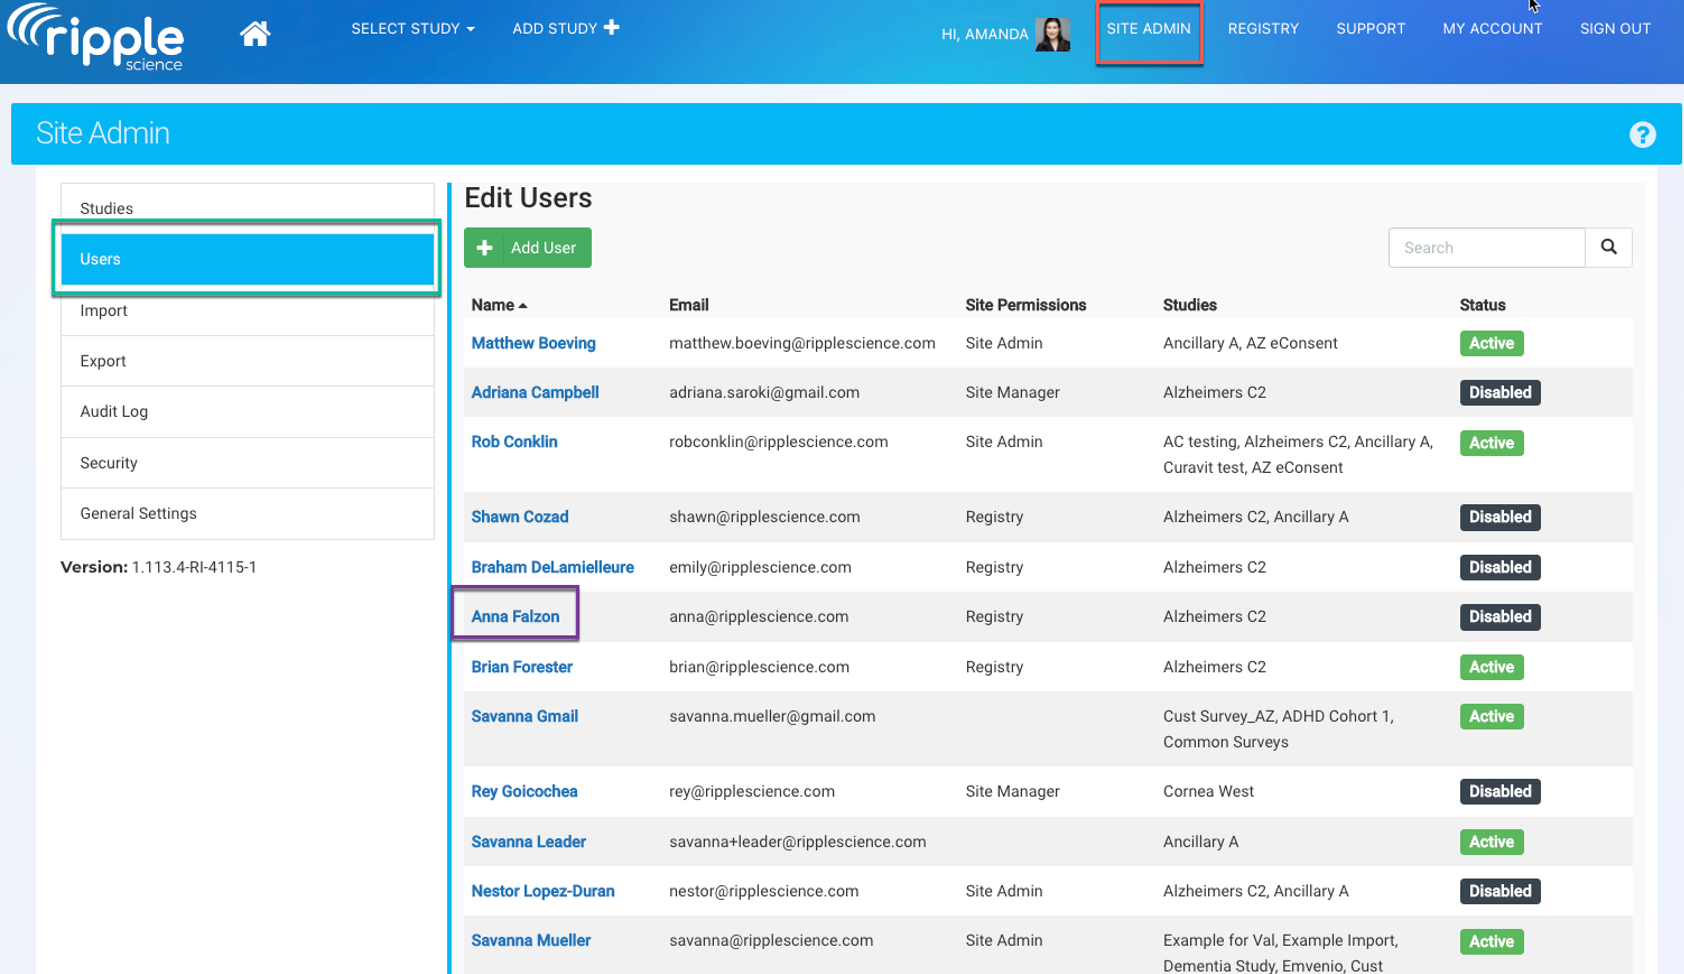This screenshot has height=974, width=1684.
Task: Click Disabled badge for Rey Goicochea
Action: click(x=1499, y=792)
